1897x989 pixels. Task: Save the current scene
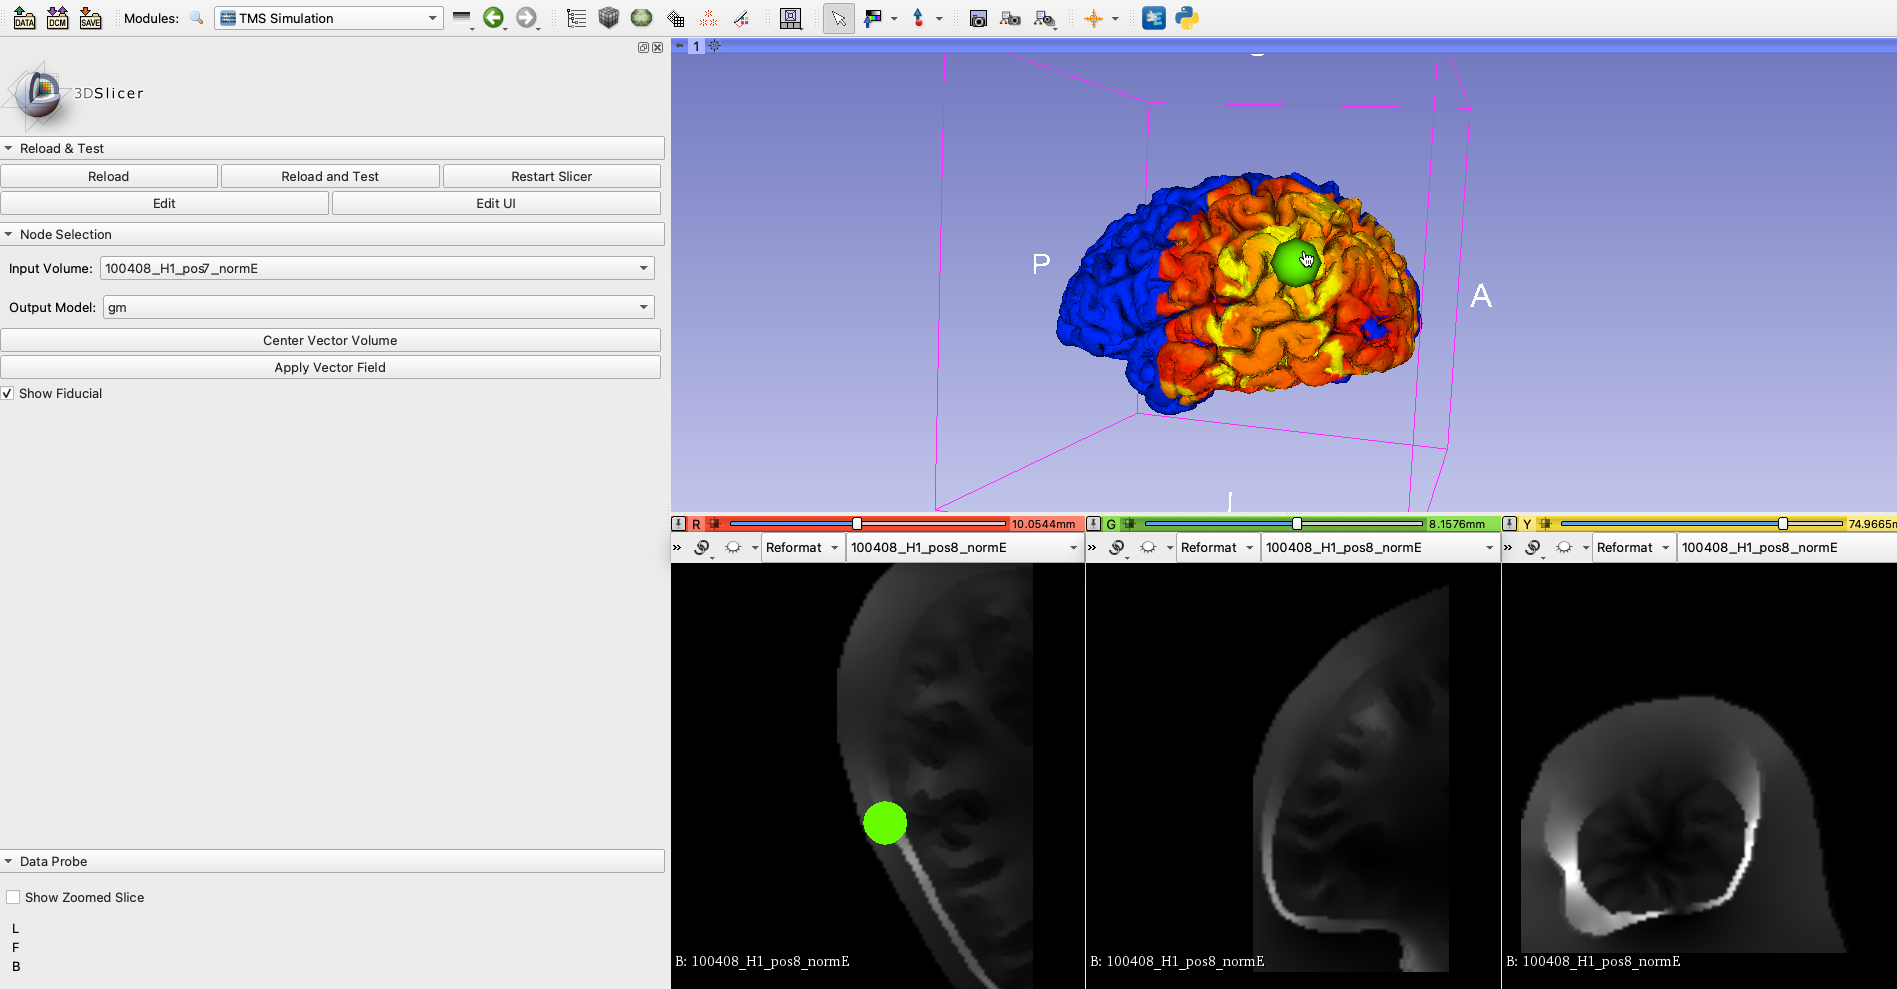(90, 18)
